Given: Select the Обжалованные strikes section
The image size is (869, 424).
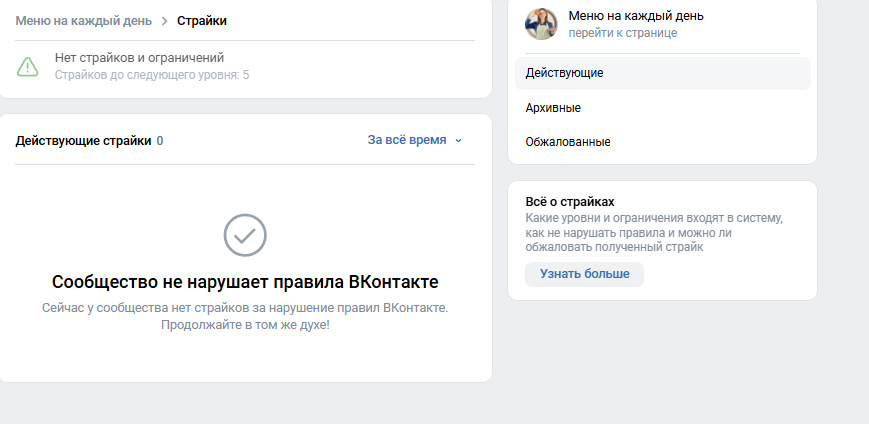Looking at the screenshot, I should pyautogui.click(x=568, y=142).
